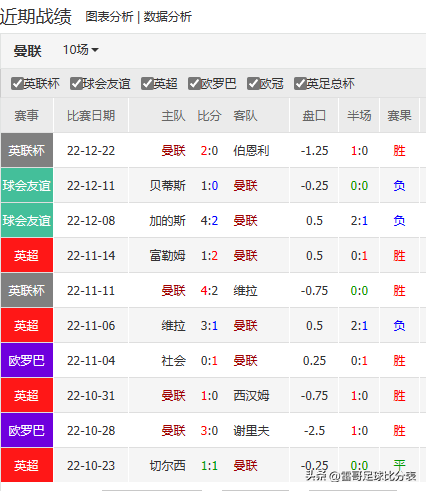Click the 4:2 score in the 加的斯 row

click(x=209, y=221)
